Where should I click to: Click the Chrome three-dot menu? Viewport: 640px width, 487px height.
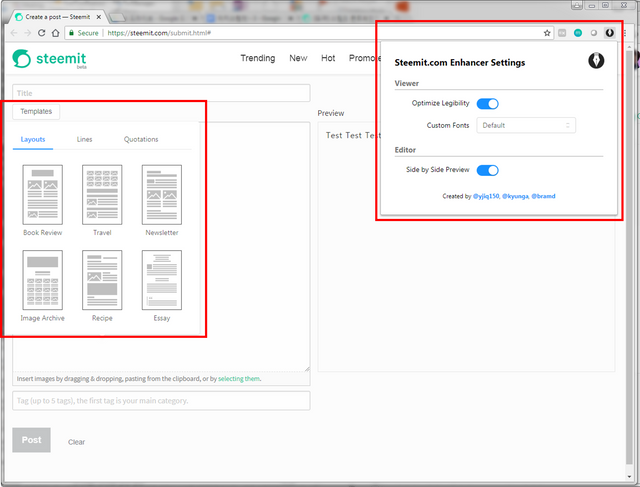tap(624, 33)
